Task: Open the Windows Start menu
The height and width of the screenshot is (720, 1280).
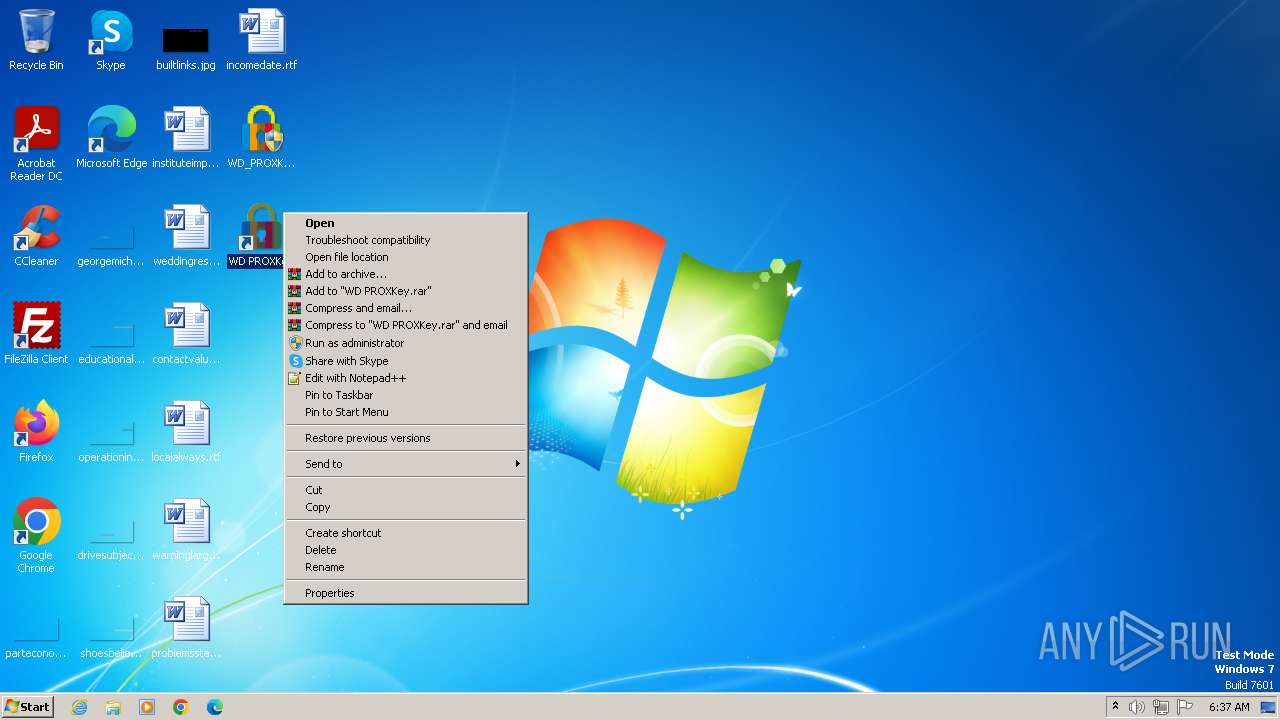Action: pyautogui.click(x=27, y=707)
